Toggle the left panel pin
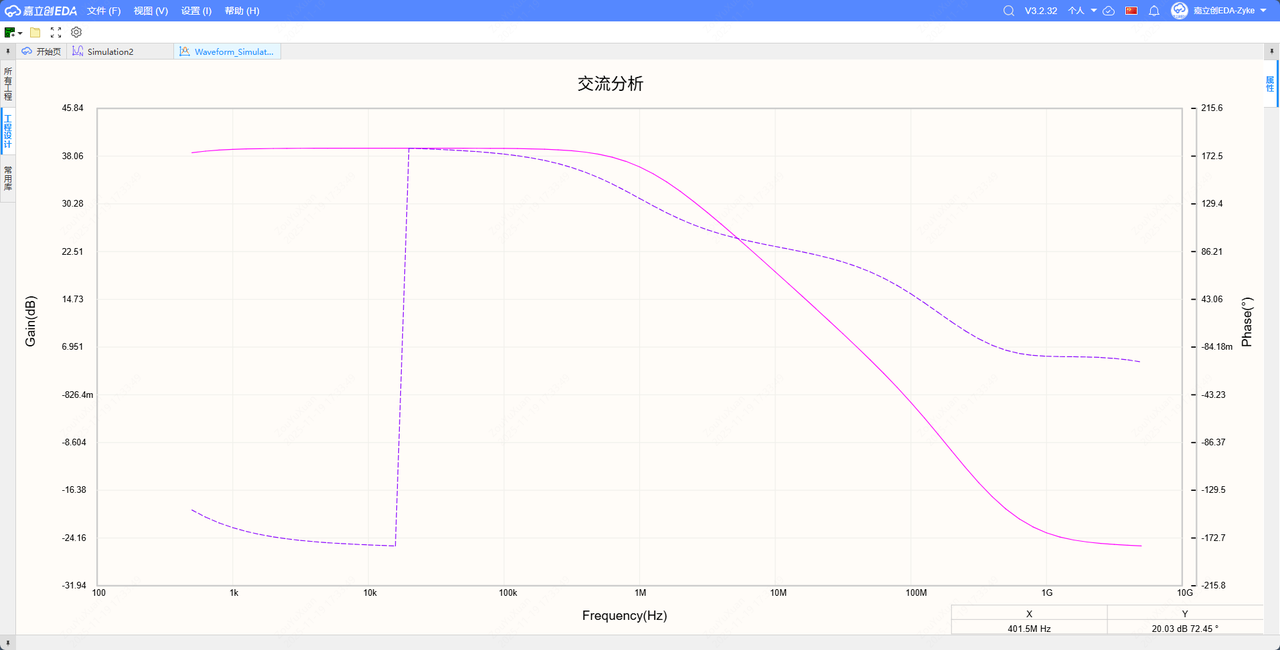The width and height of the screenshot is (1280, 650). tap(9, 51)
